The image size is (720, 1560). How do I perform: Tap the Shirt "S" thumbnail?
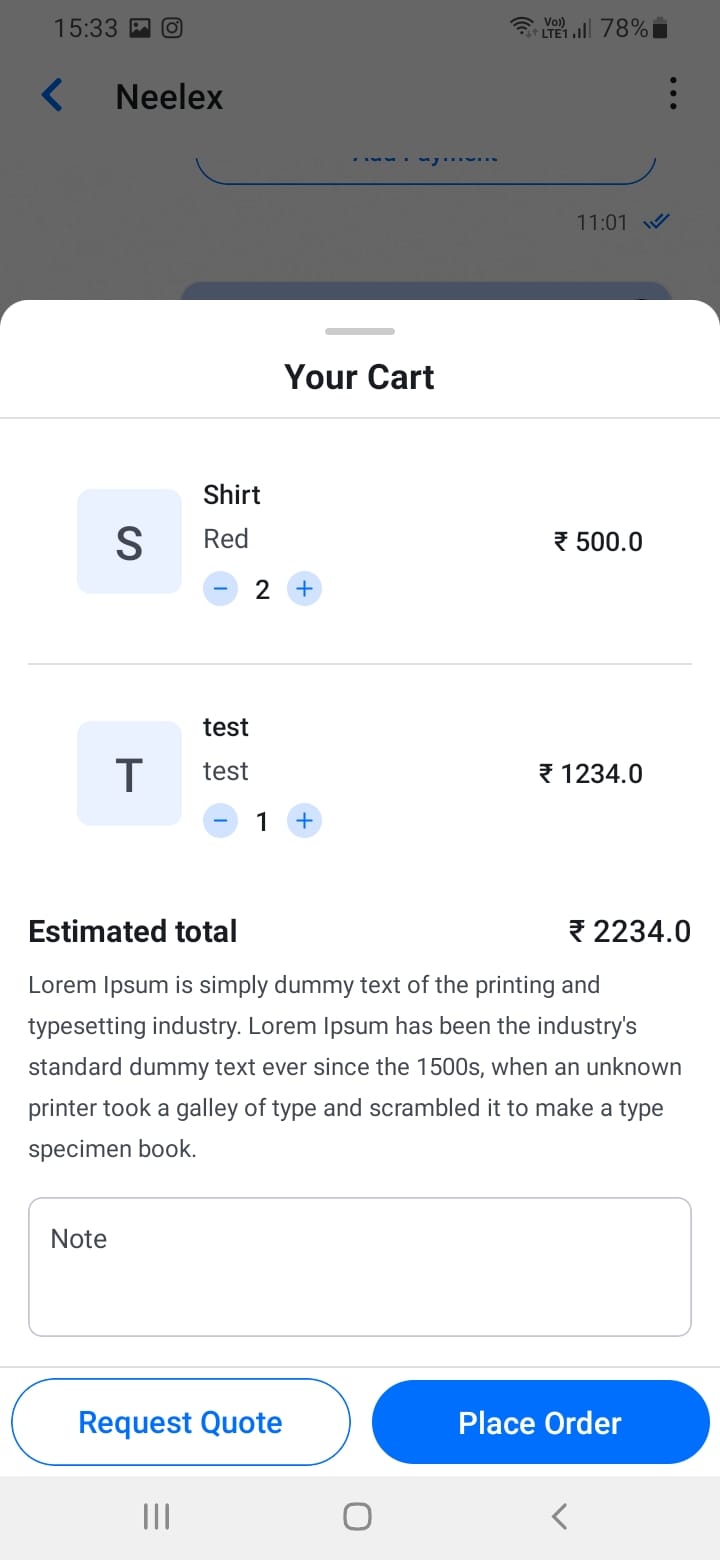(x=129, y=542)
